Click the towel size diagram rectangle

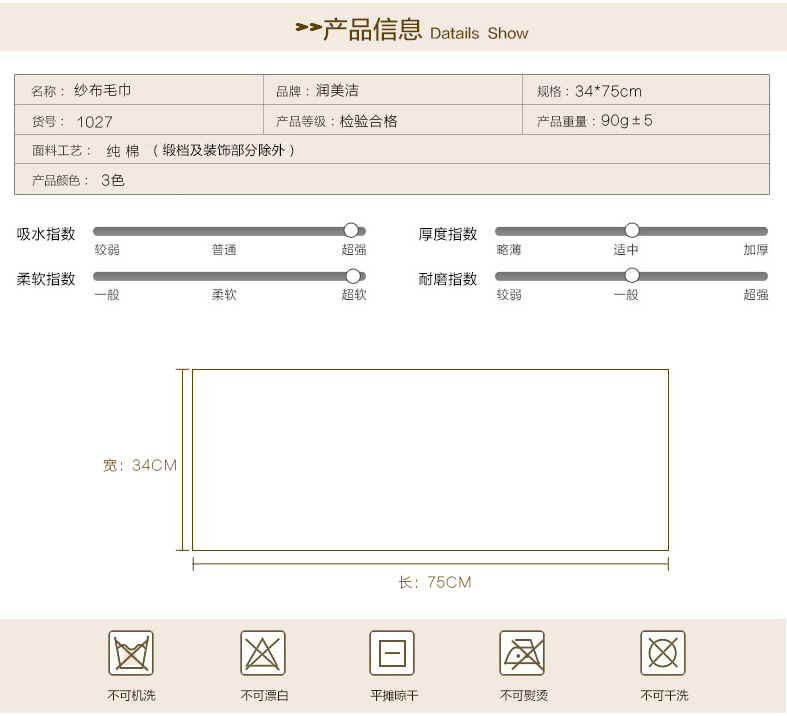click(430, 460)
